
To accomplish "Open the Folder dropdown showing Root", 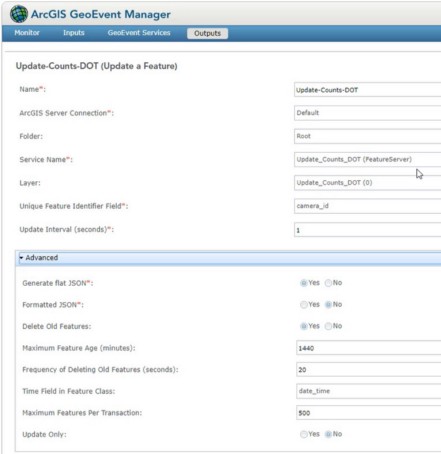I will pos(368,136).
